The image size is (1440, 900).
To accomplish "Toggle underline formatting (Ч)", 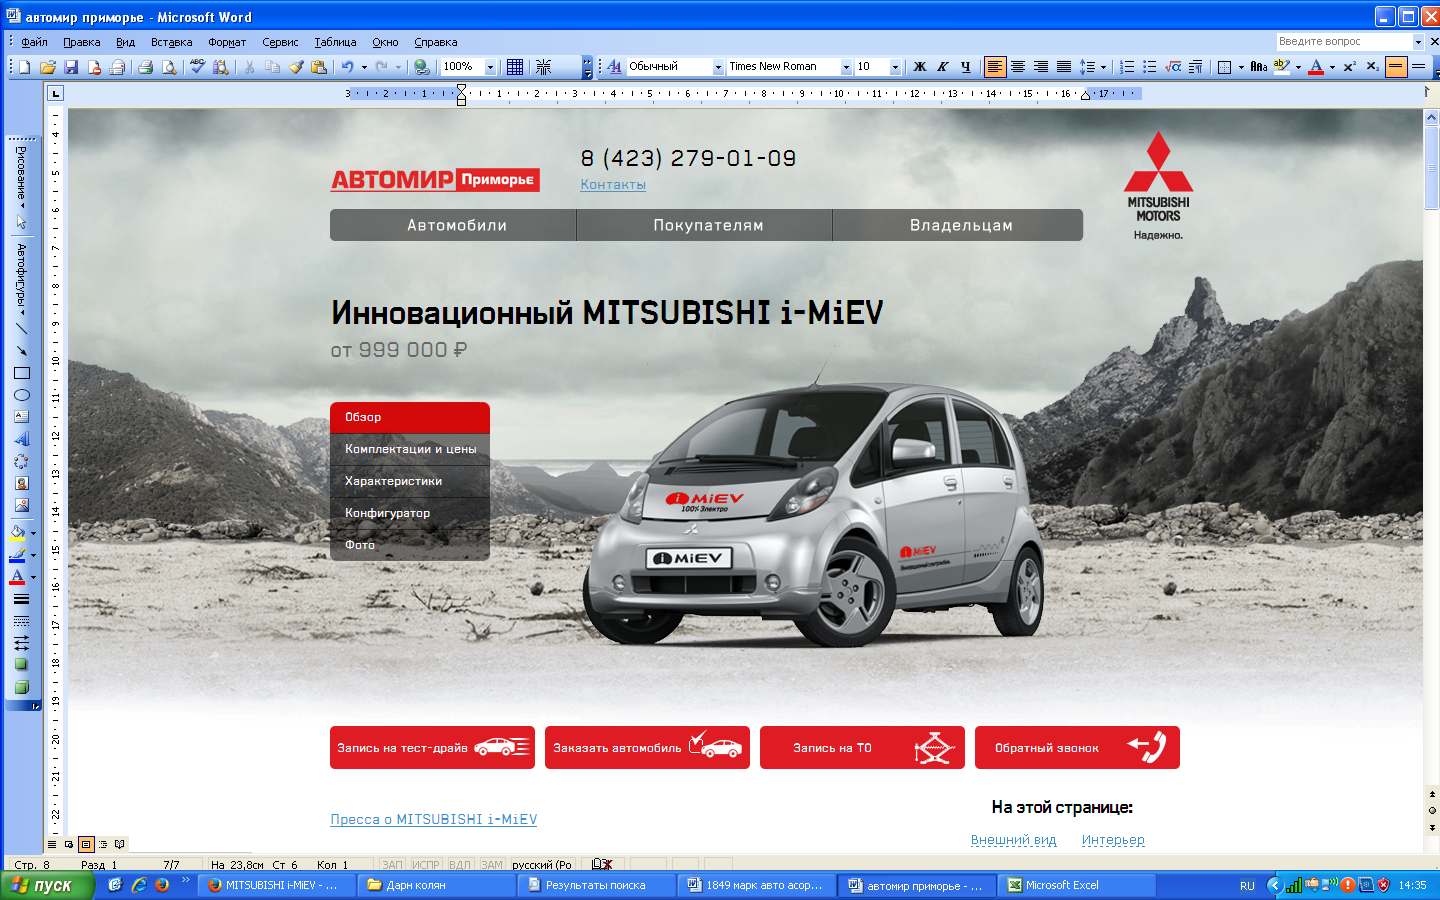I will tap(965, 67).
